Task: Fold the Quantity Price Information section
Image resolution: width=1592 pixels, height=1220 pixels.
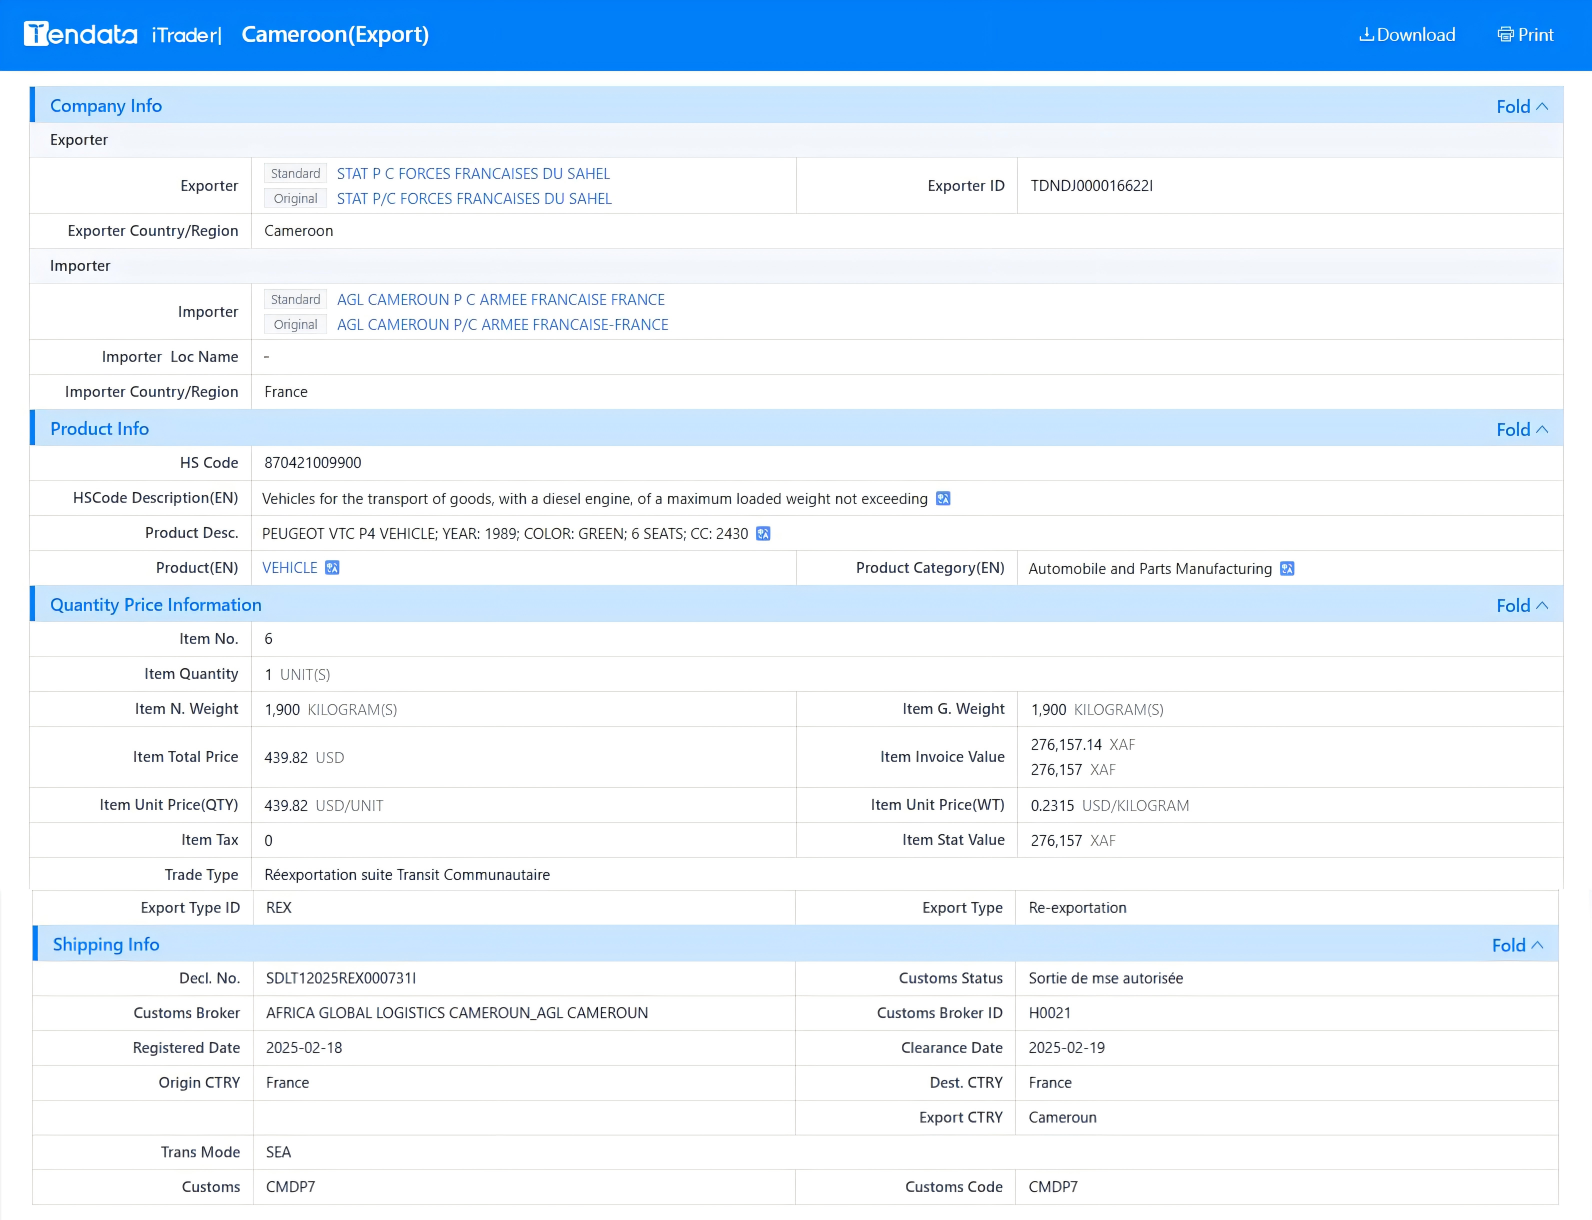Action: pos(1522,605)
